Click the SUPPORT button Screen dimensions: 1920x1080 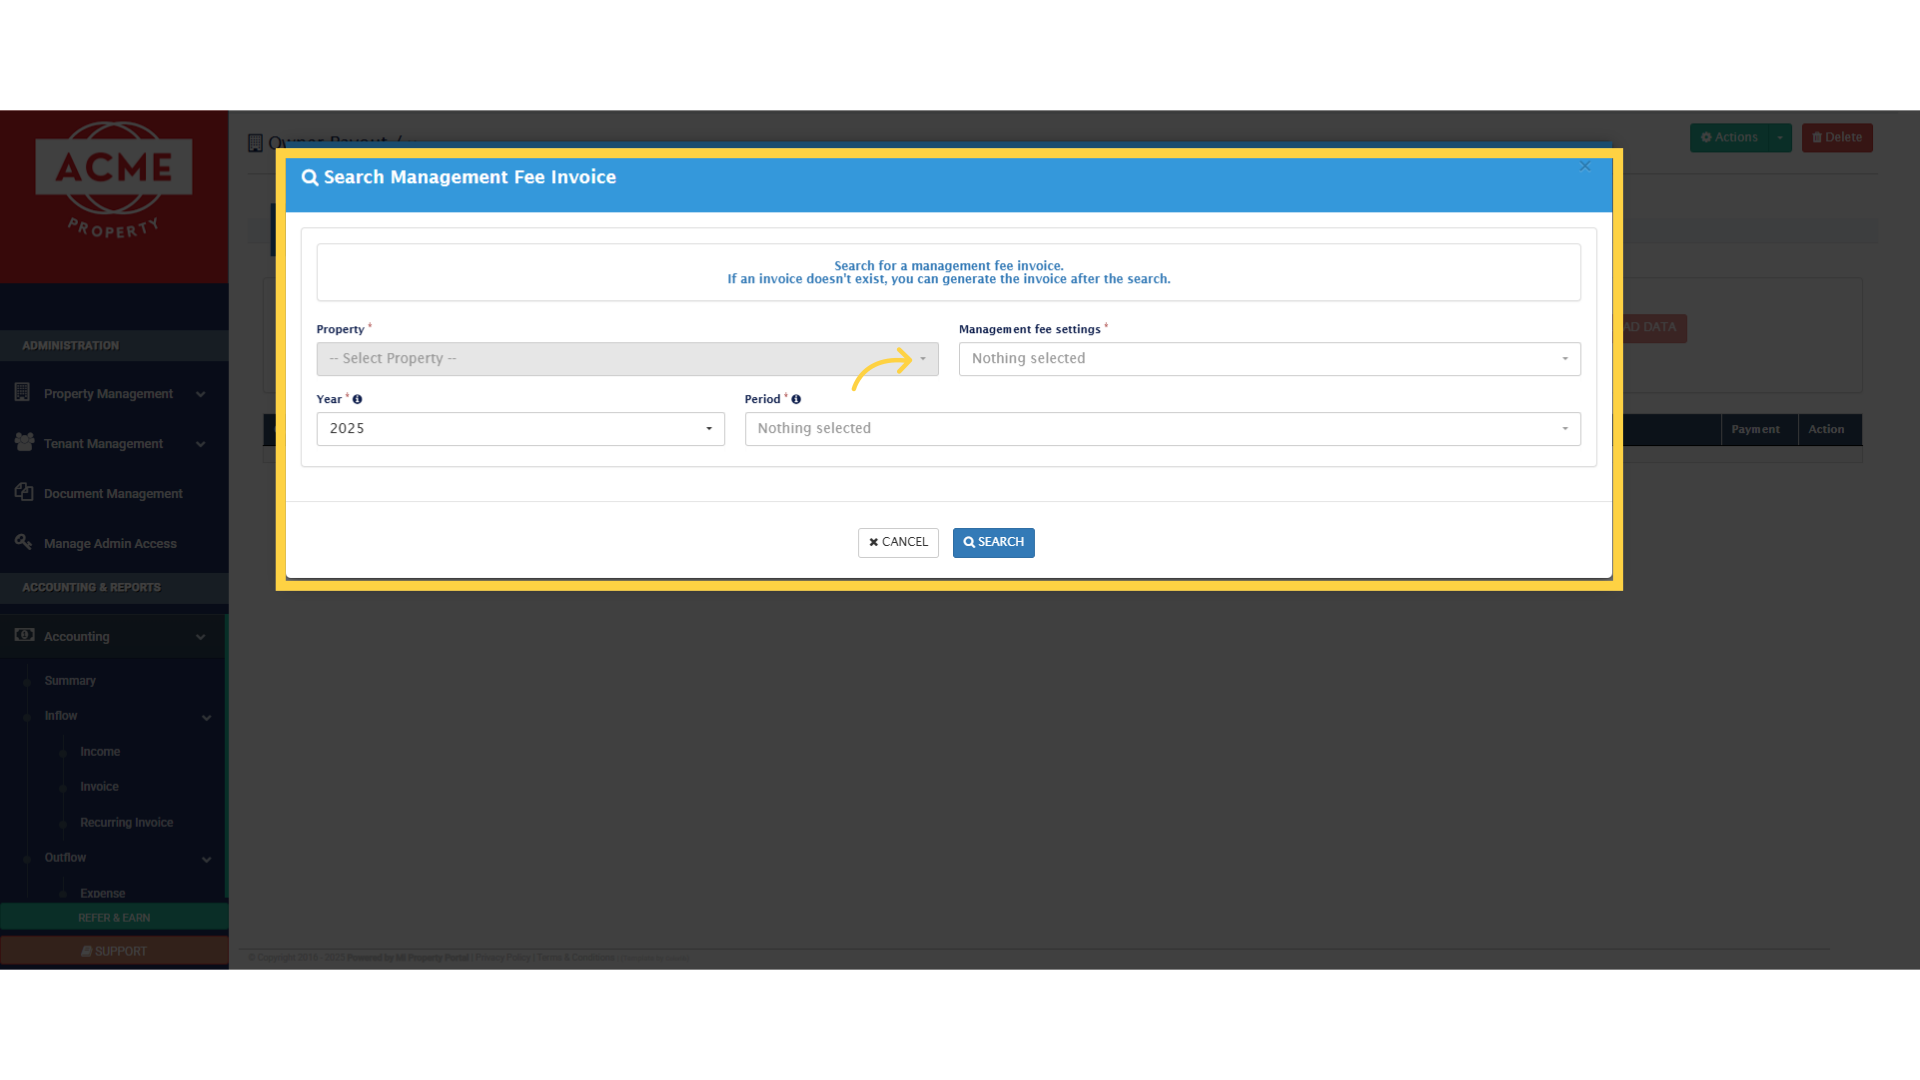point(114,952)
